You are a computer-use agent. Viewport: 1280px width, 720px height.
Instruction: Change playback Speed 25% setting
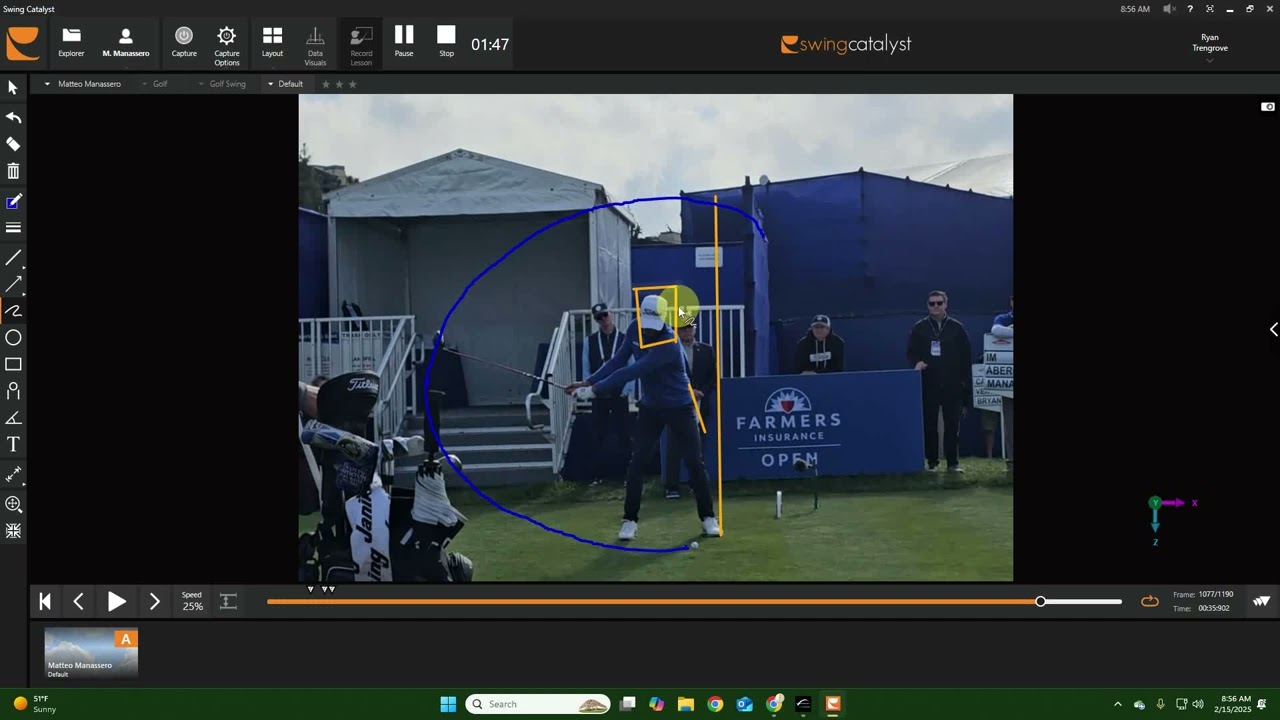tap(192, 601)
